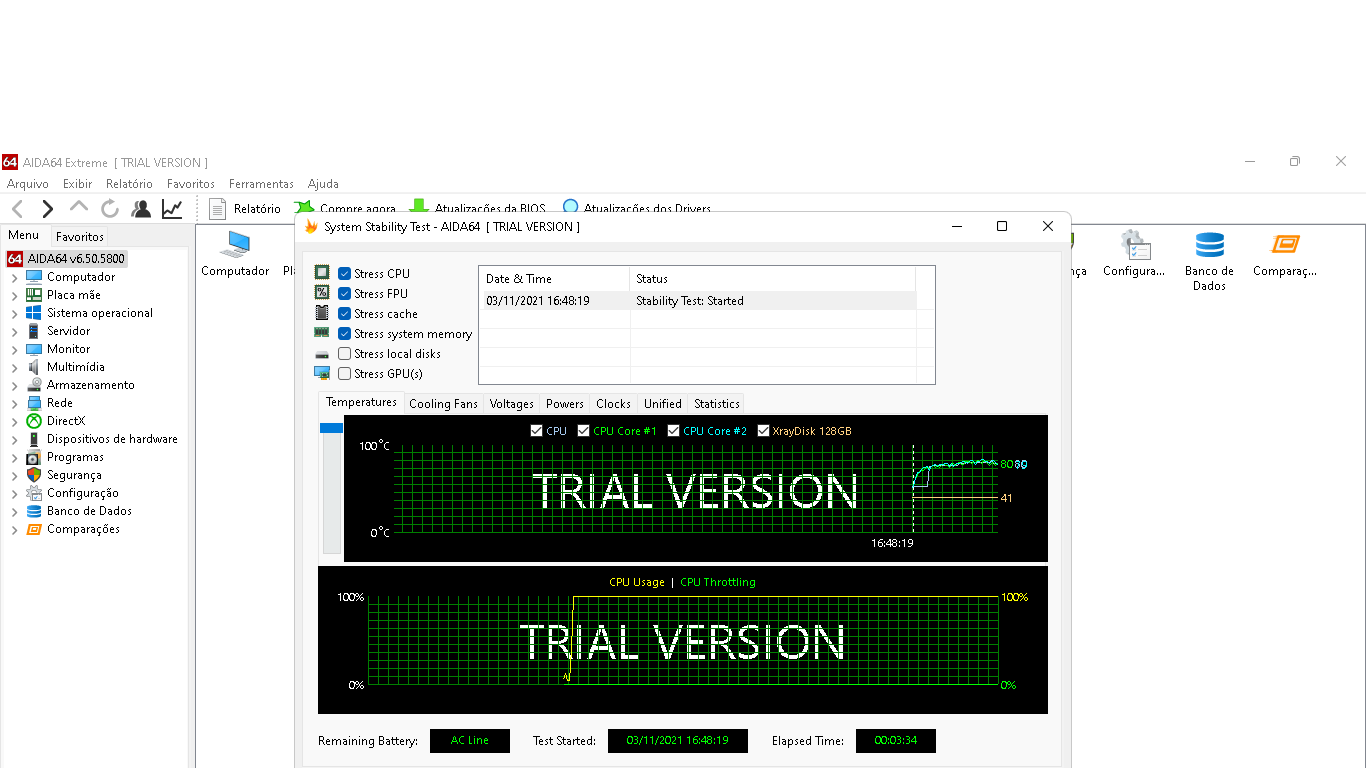1366x768 pixels.
Task: Click the Sistema operacional Windows icon in tree
Action: (x=34, y=313)
